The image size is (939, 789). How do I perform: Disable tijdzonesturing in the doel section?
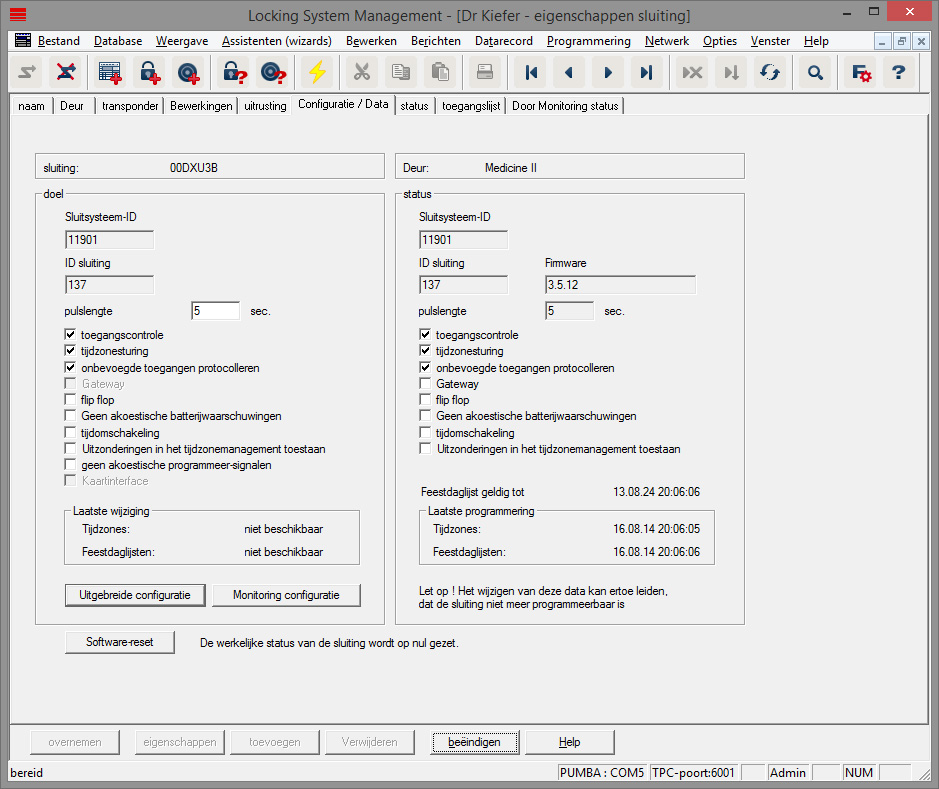pyautogui.click(x=70, y=350)
